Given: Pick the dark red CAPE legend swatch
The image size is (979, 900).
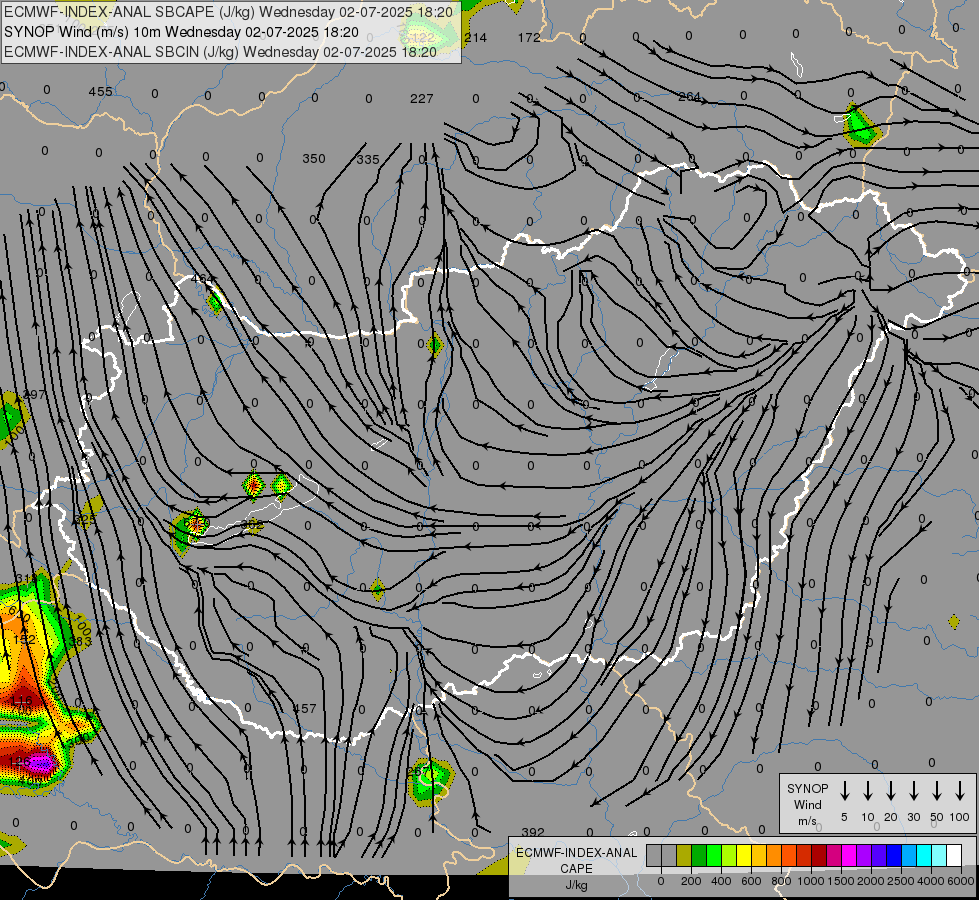Looking at the screenshot, I should click(819, 855).
